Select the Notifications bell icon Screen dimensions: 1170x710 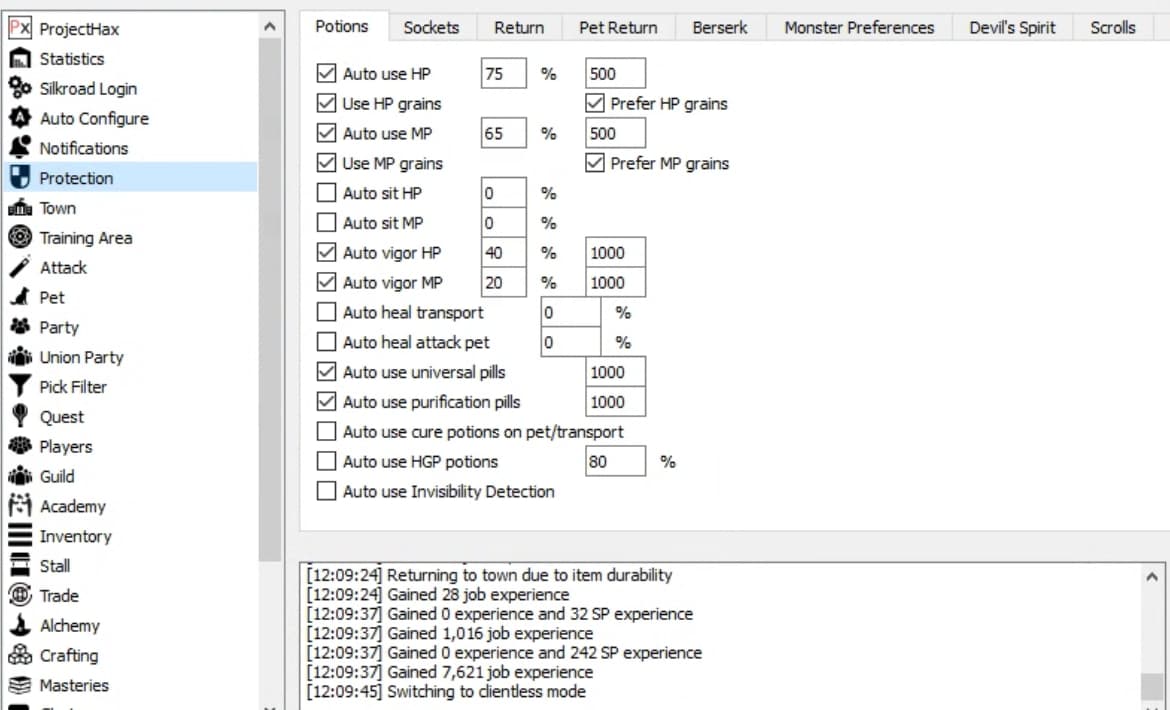tap(20, 148)
